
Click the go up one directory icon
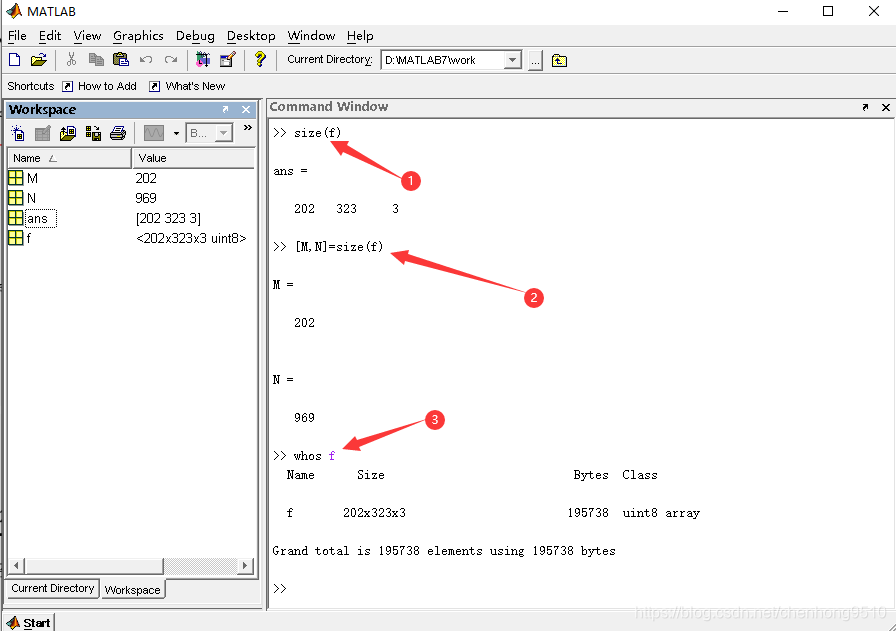[559, 61]
